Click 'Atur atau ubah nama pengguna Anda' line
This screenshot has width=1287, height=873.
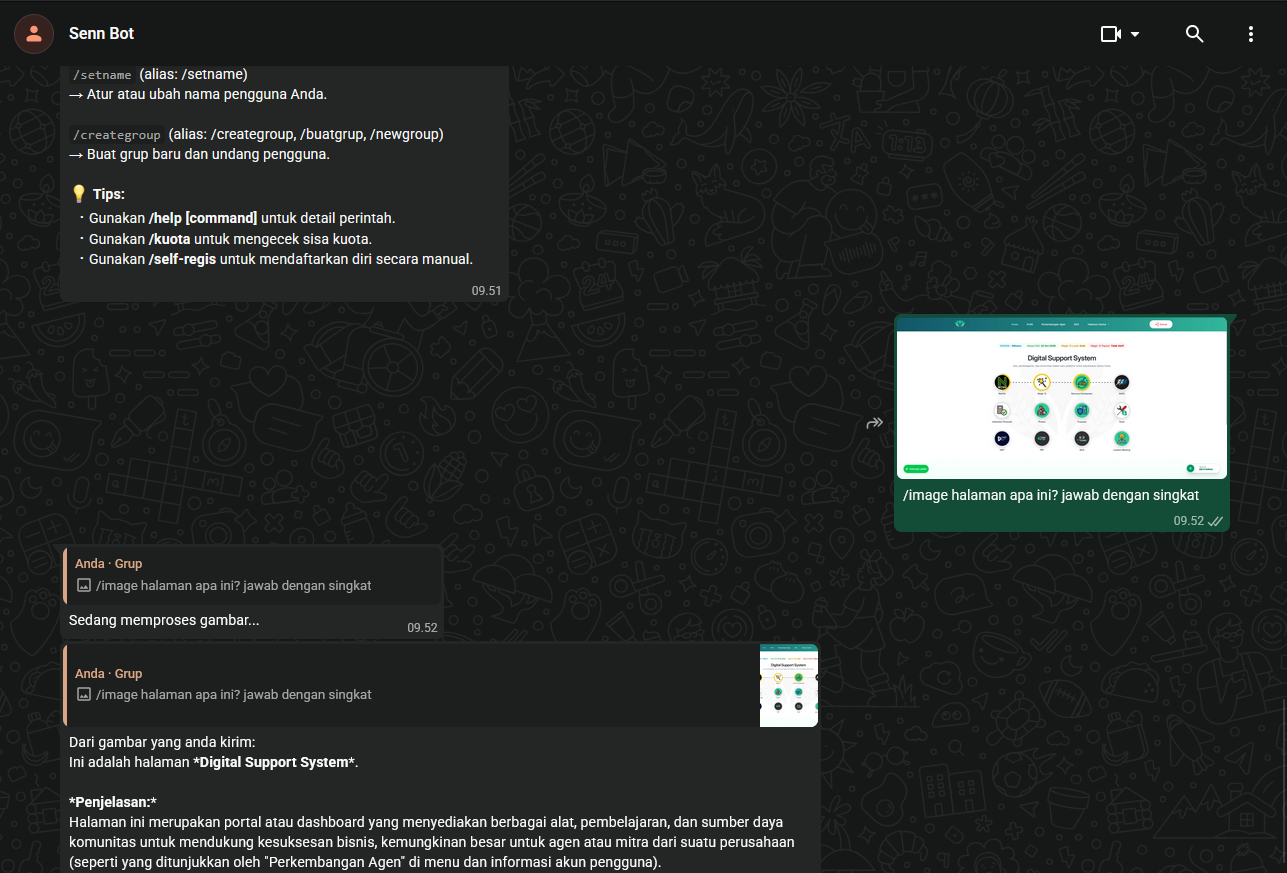click(x=198, y=94)
